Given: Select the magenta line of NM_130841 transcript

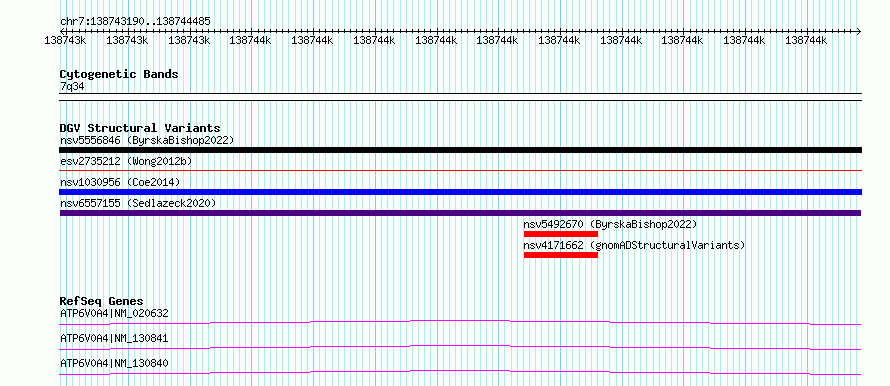Looking at the screenshot, I should pyautogui.click(x=460, y=347).
